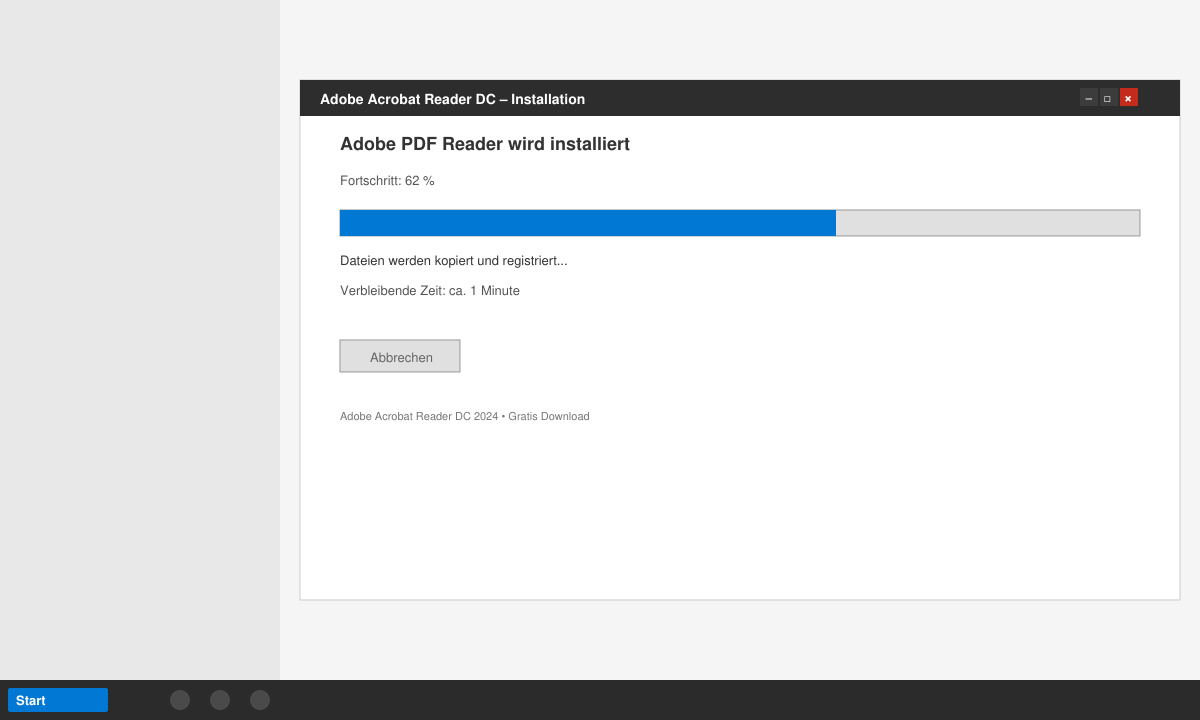Close the installer with the red X button

pos(1129,97)
